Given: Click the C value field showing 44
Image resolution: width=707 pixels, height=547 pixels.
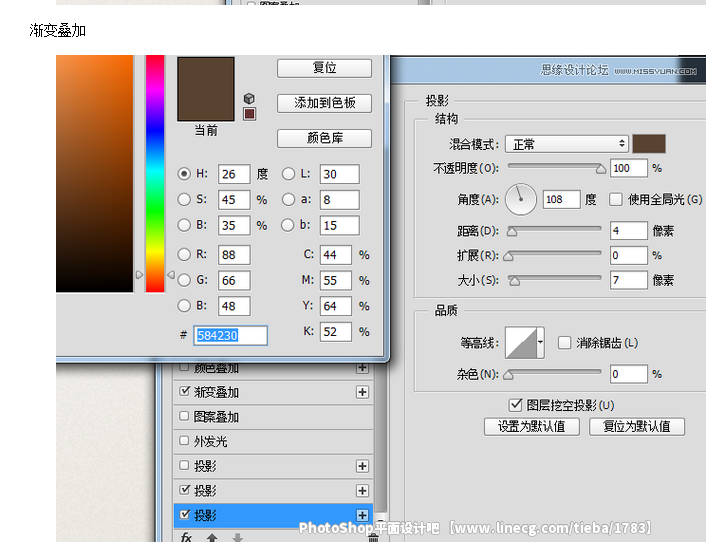Looking at the screenshot, I should pyautogui.click(x=335, y=255).
